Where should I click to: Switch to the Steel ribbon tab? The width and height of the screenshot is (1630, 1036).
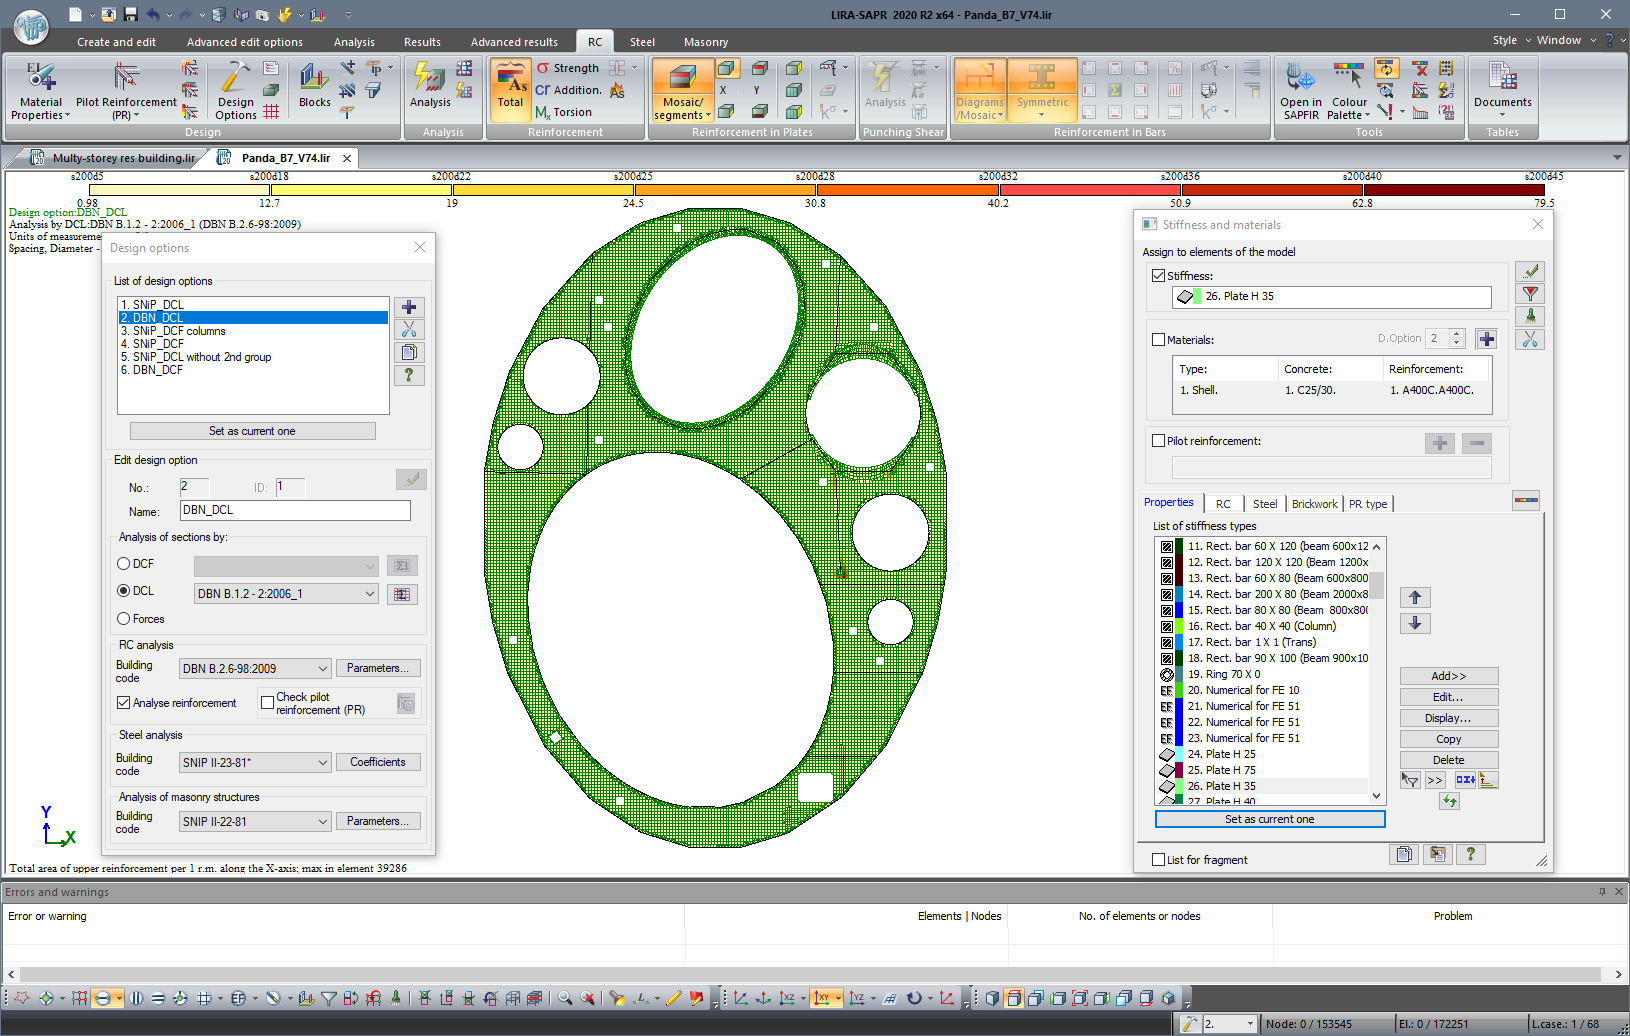(x=642, y=42)
